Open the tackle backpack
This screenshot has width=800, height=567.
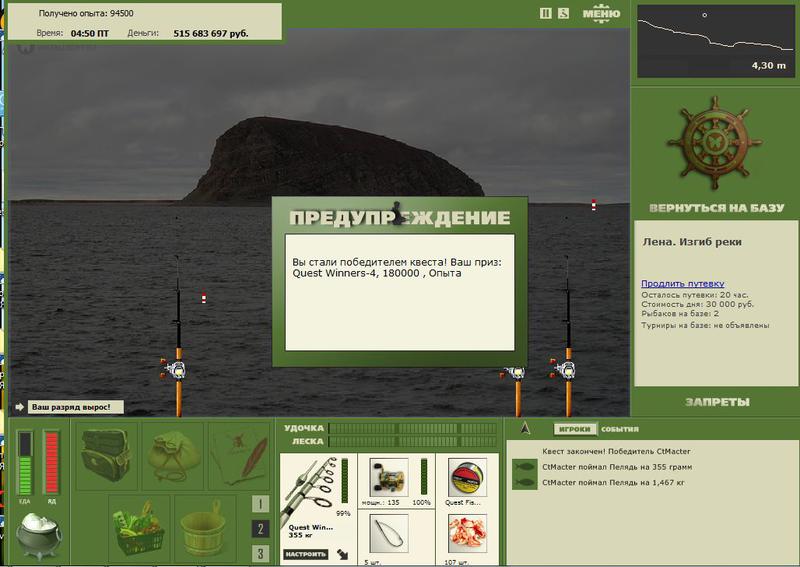pyautogui.click(x=107, y=455)
